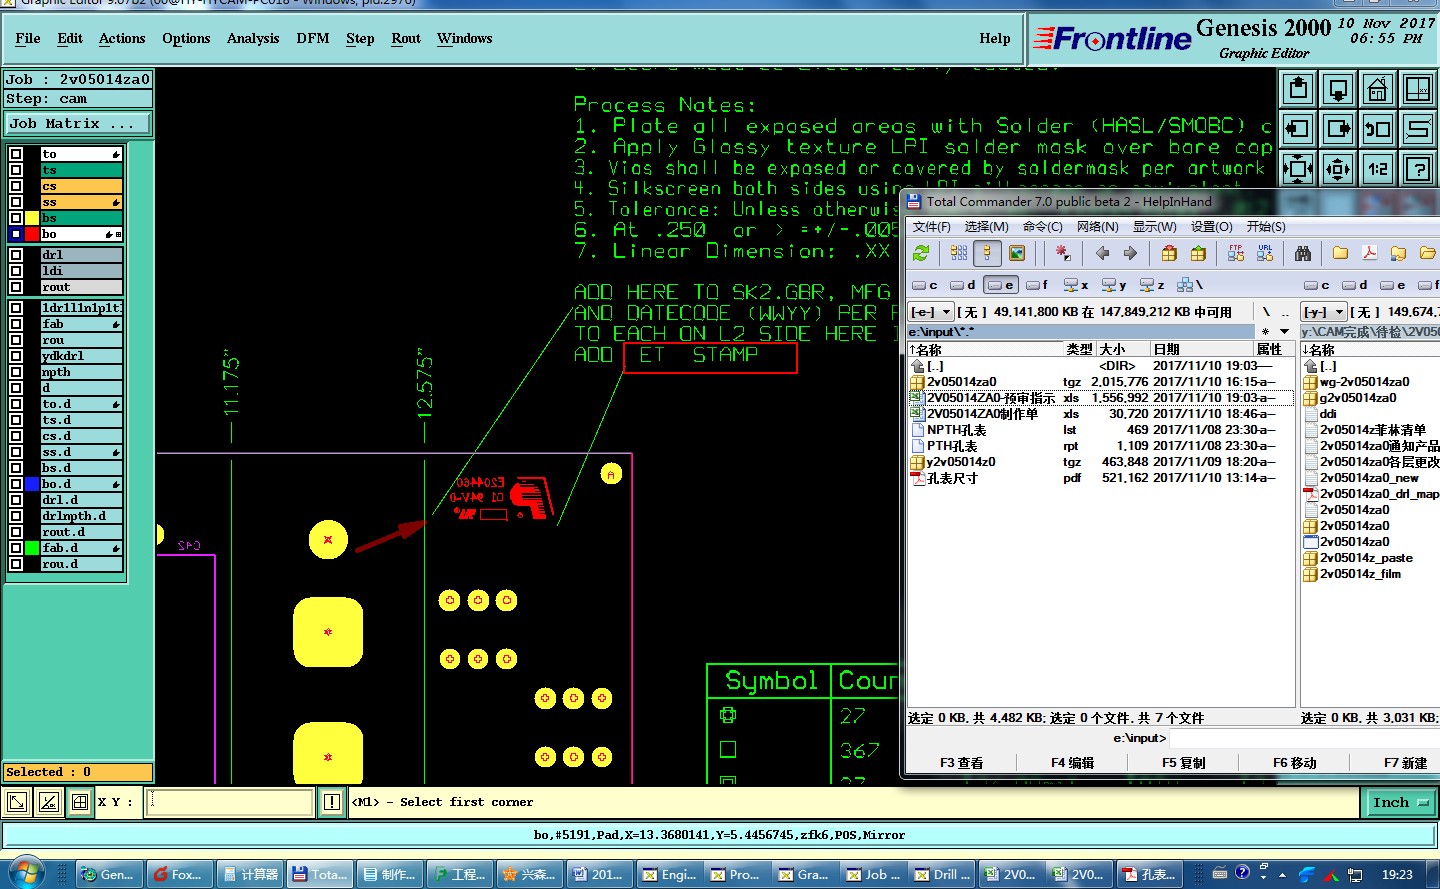
Task: Click the grid snap icon by XY
Action: coord(80,802)
